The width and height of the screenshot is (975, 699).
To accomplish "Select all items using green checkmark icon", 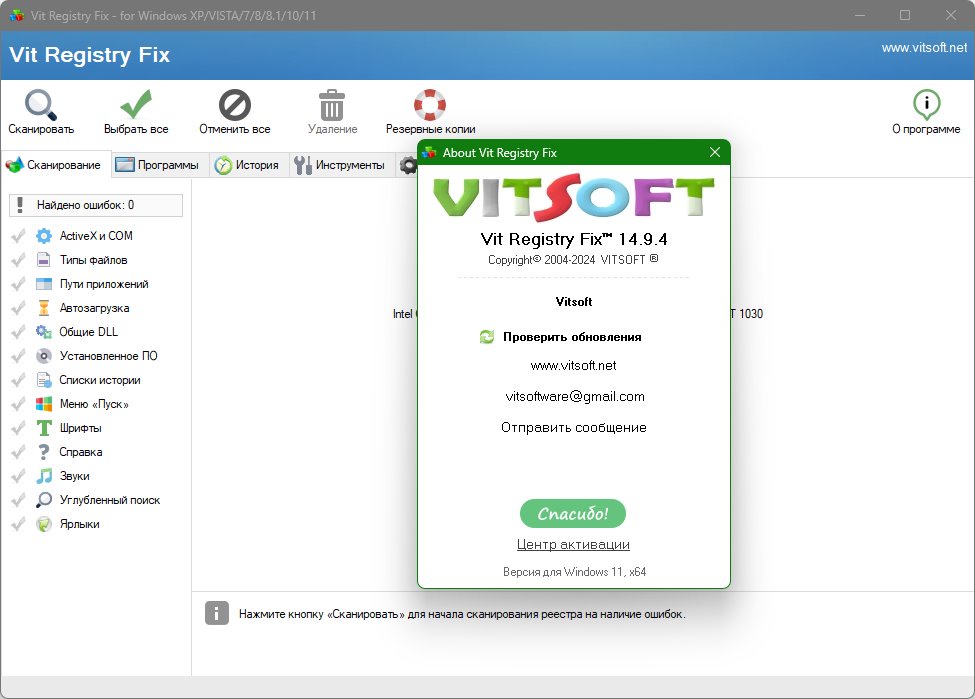I will (x=136, y=104).
